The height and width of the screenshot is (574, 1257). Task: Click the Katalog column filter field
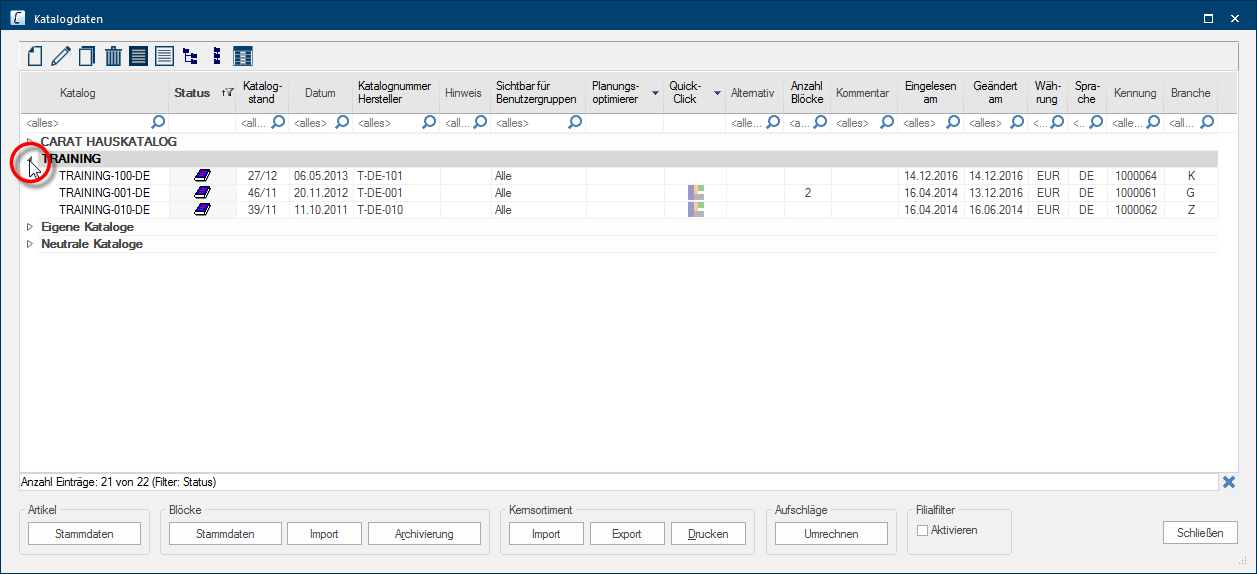pyautogui.click(x=85, y=123)
